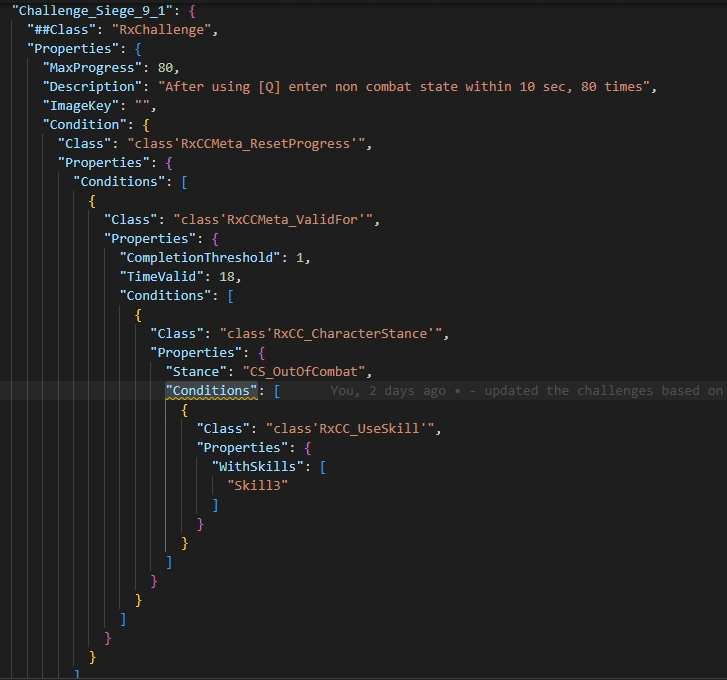
Task: Click the "ImageKey" key
Action: click(83, 105)
